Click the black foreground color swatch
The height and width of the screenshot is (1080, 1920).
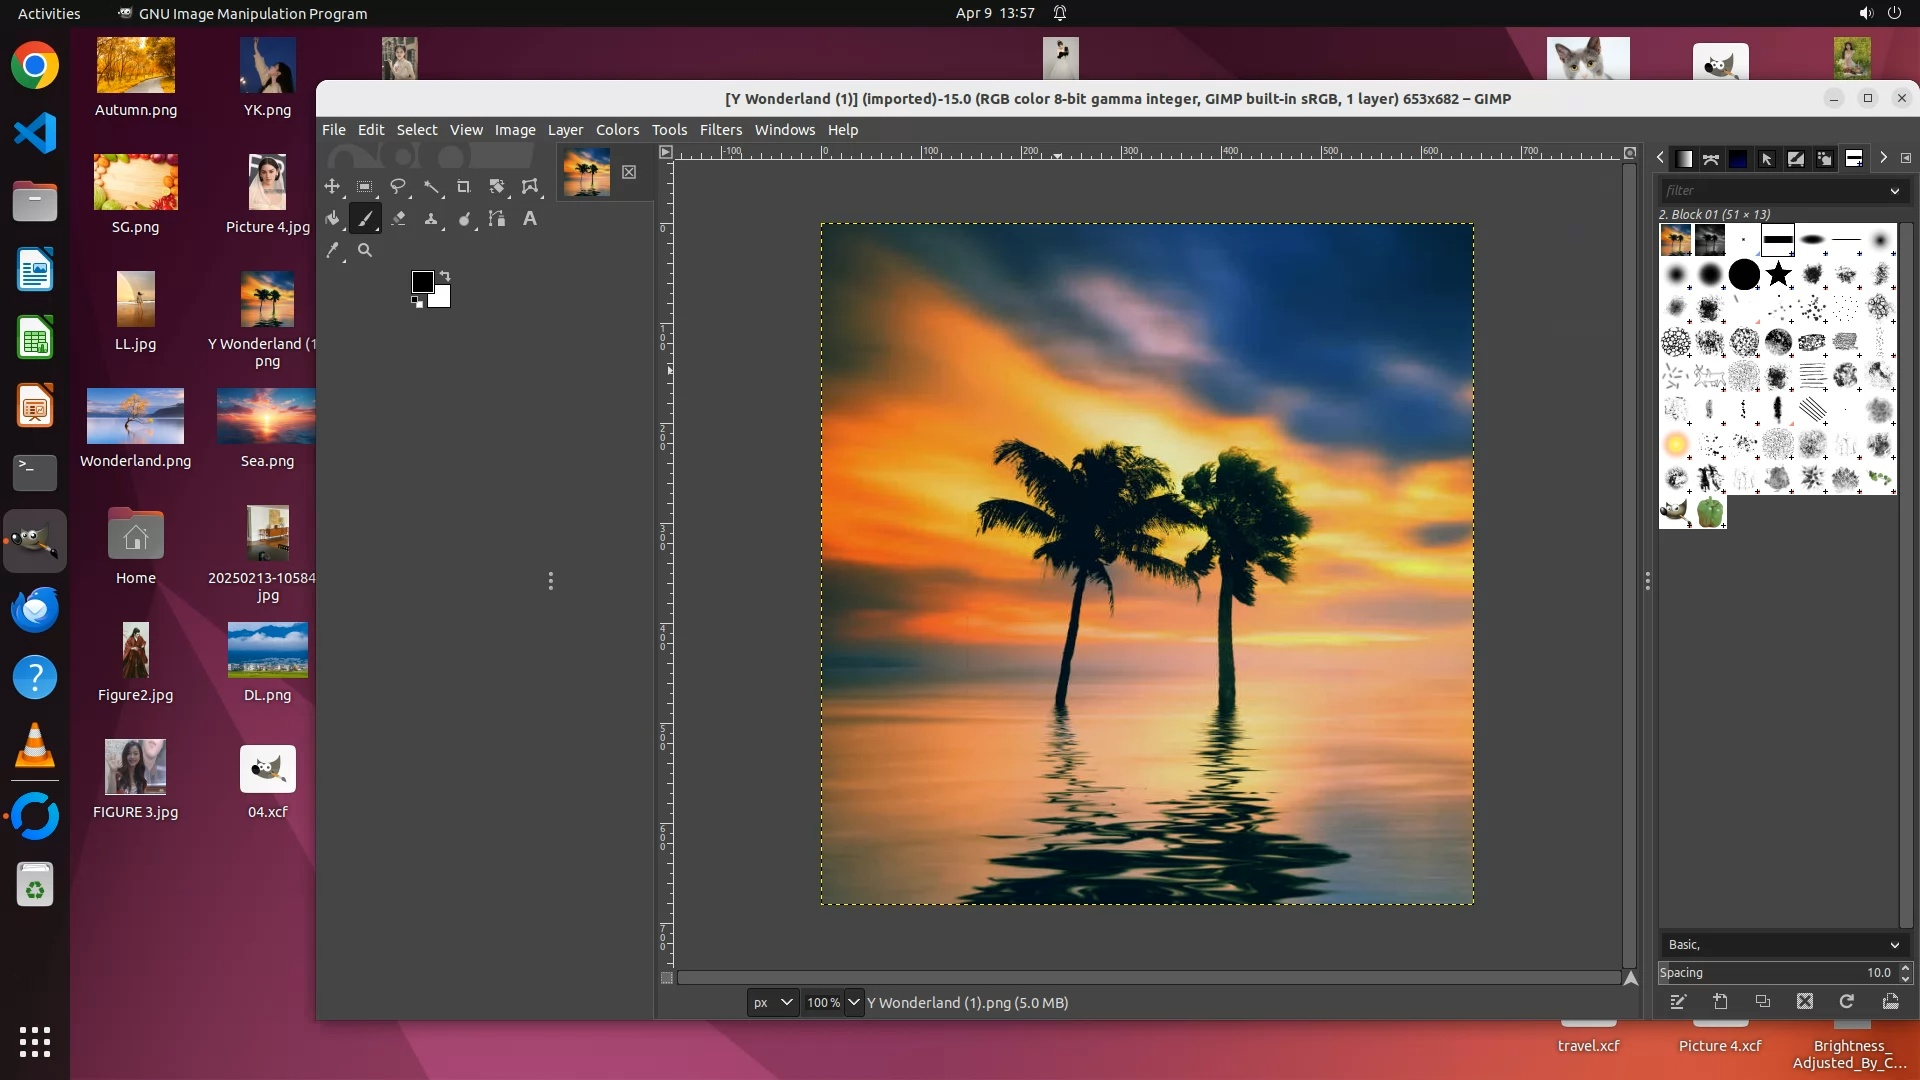point(423,282)
